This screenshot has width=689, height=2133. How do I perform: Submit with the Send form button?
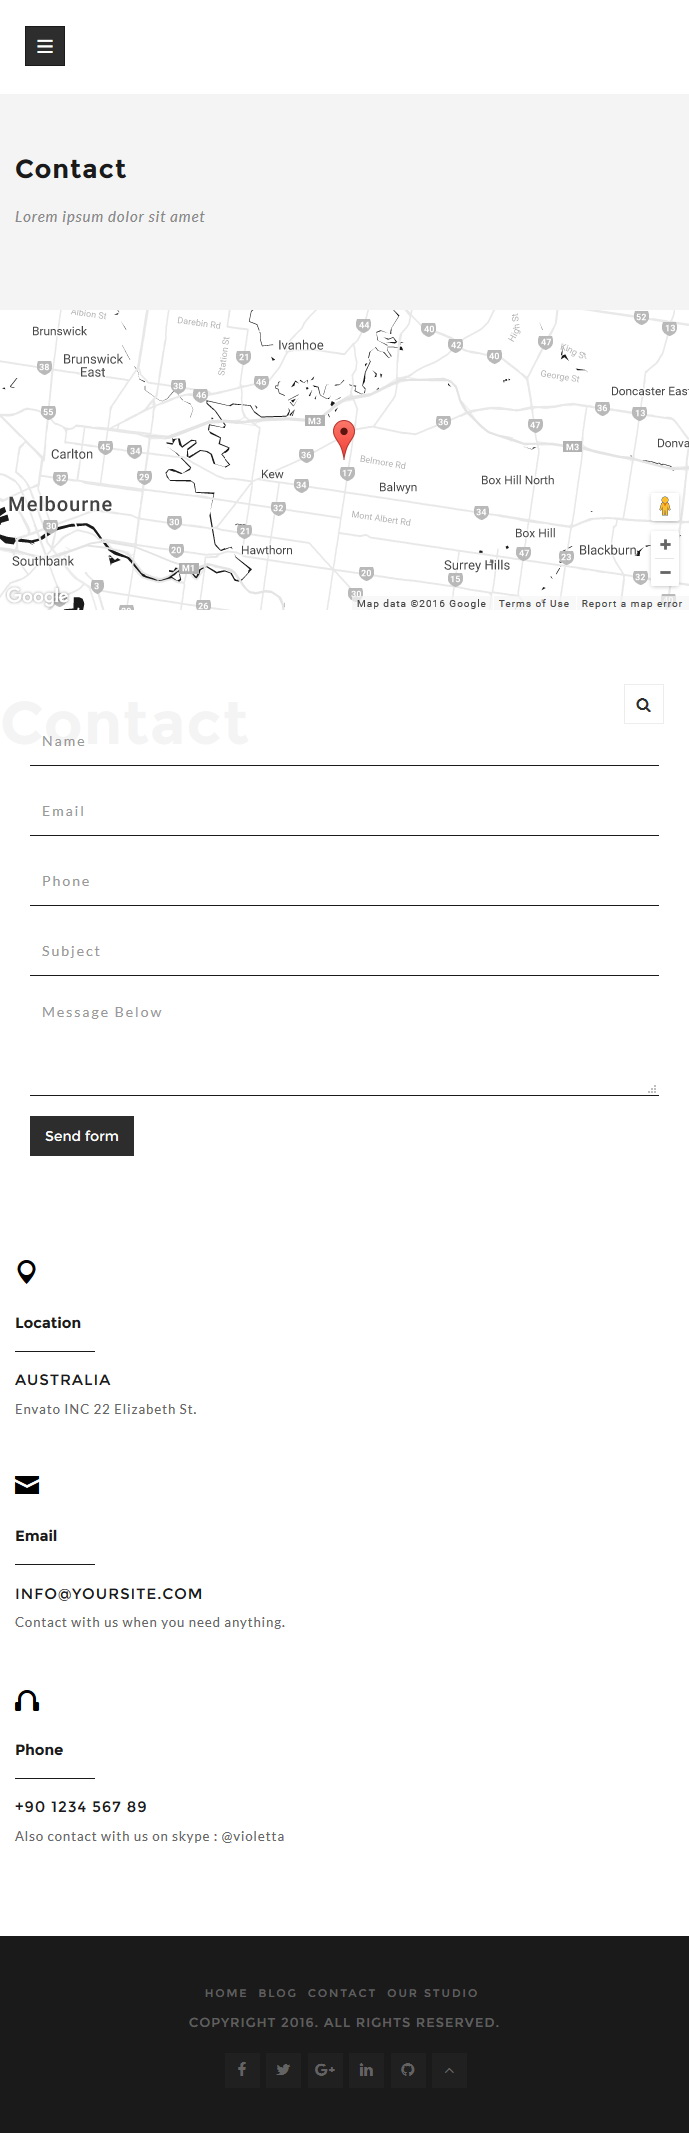point(82,1136)
